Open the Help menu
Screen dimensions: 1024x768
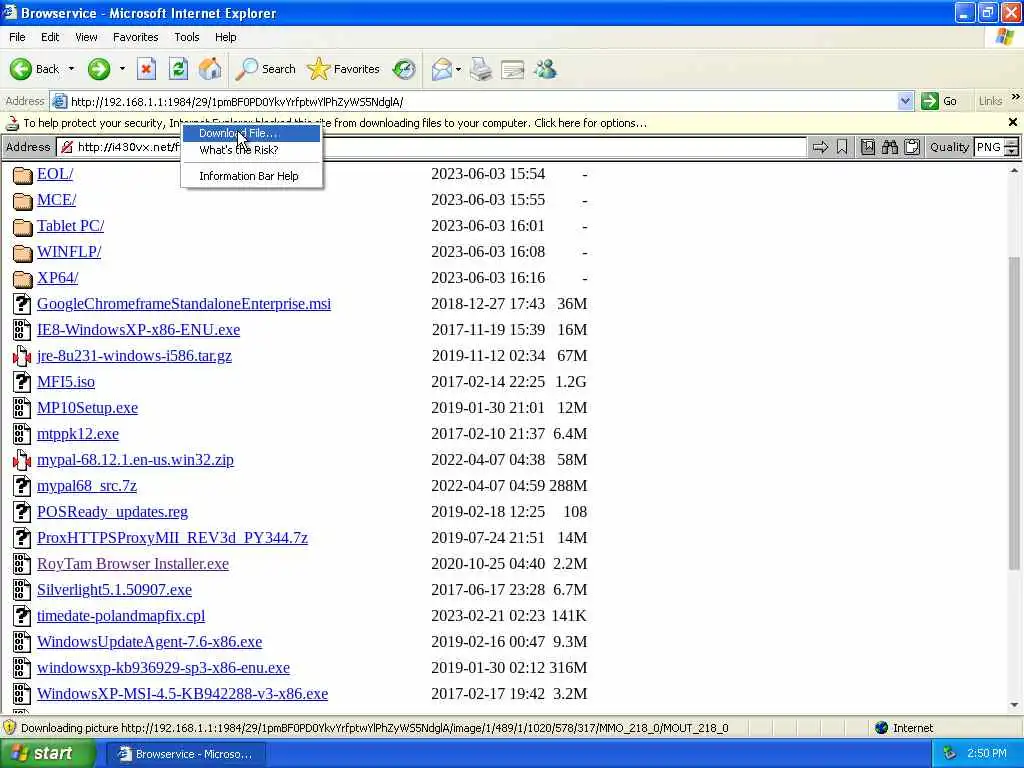pyautogui.click(x=226, y=37)
